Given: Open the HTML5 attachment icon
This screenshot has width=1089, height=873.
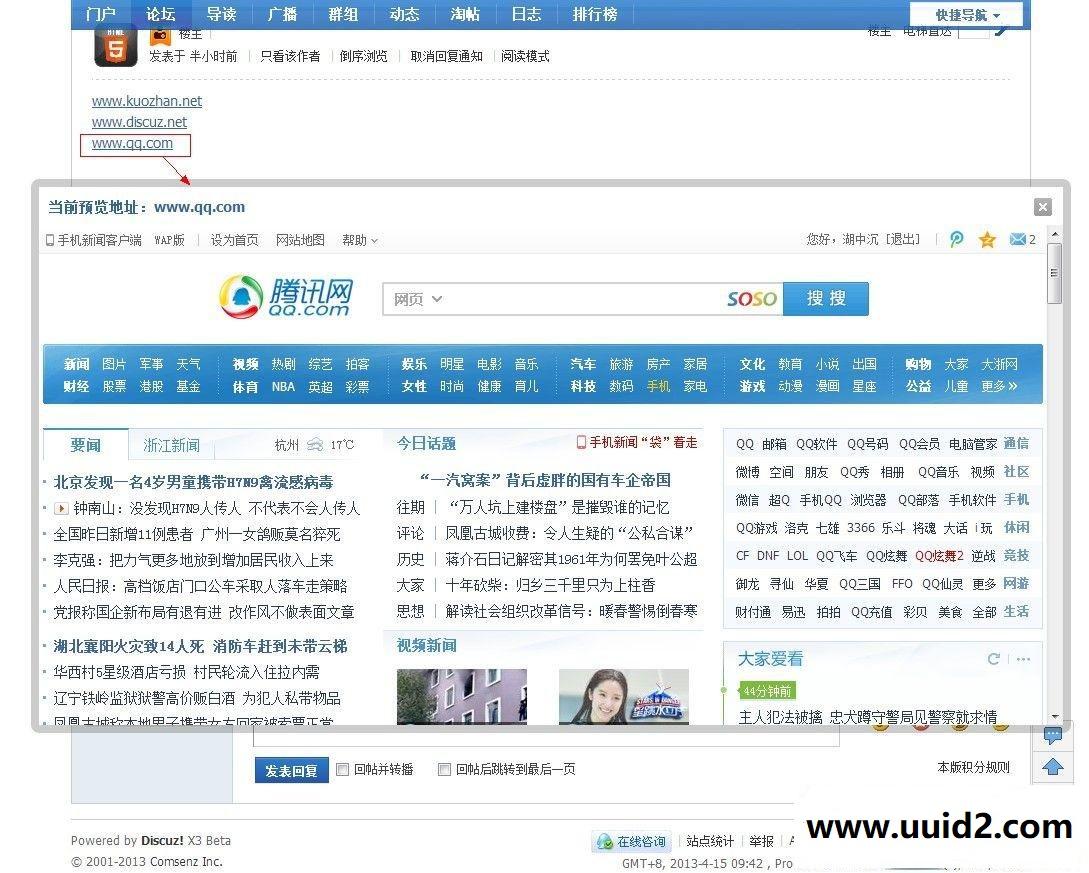Looking at the screenshot, I should pyautogui.click(x=114, y=46).
